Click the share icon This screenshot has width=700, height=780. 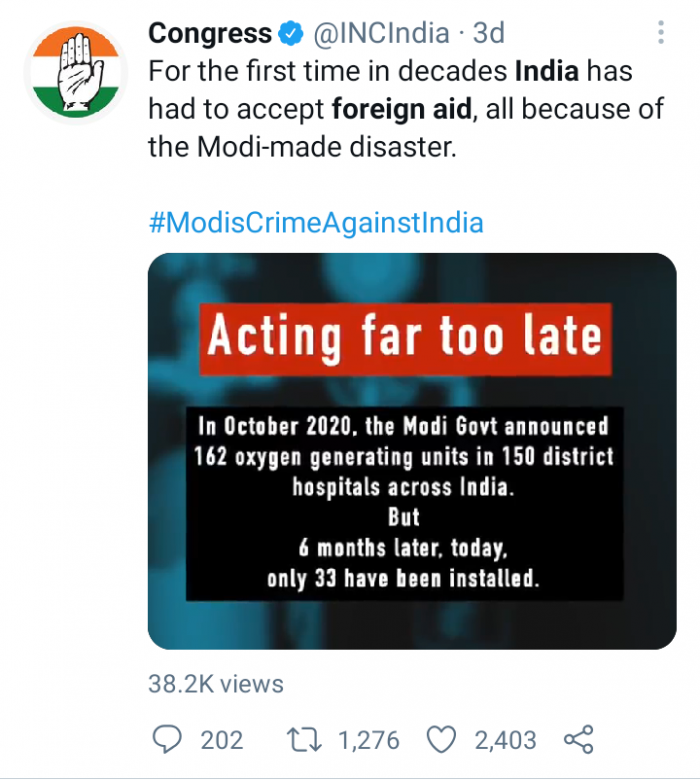pyautogui.click(x=579, y=739)
